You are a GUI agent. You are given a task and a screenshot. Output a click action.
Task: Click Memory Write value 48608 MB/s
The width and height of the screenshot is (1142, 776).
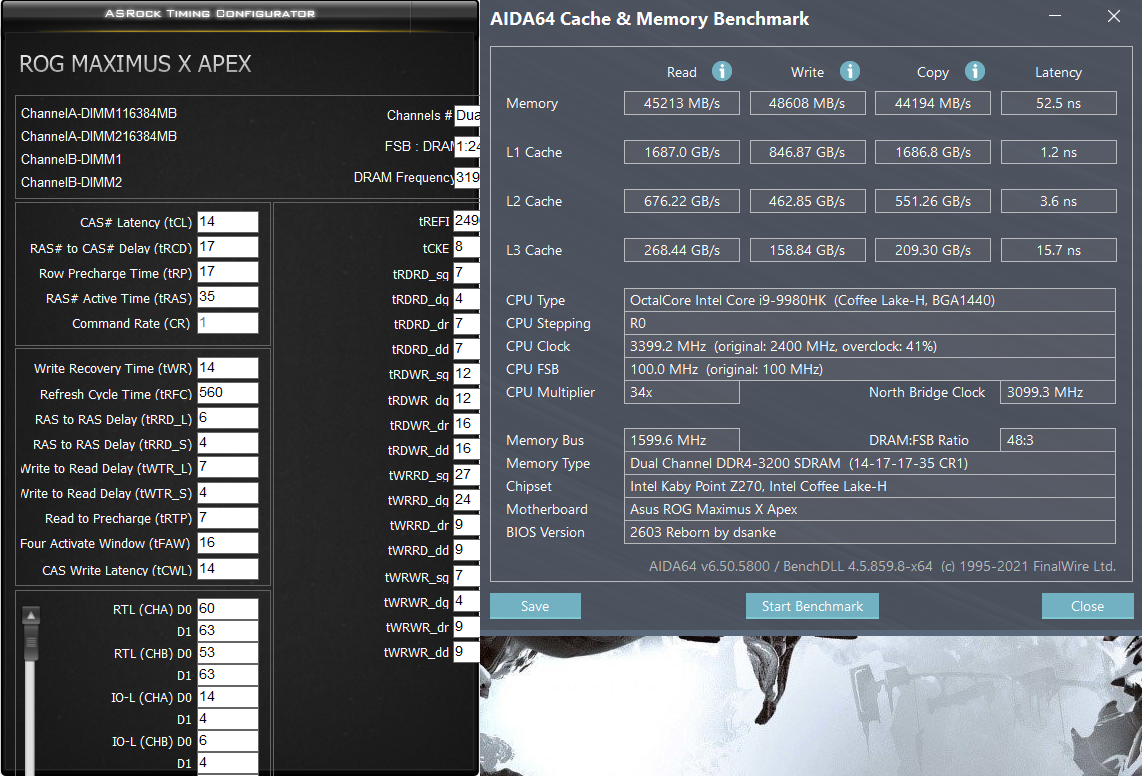click(x=808, y=103)
